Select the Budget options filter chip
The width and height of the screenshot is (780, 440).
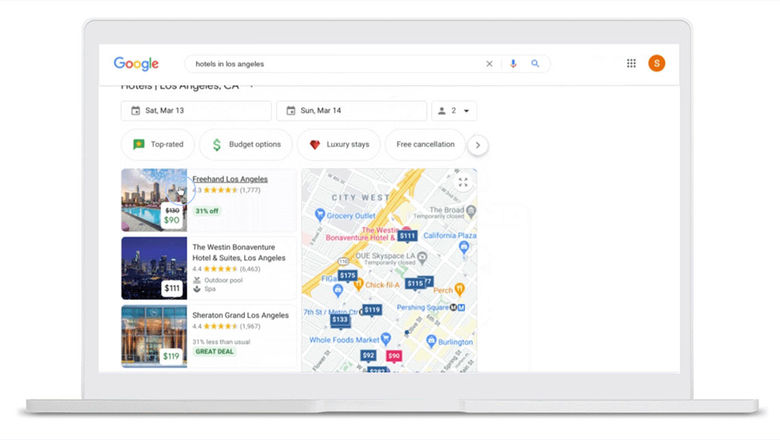tap(246, 145)
